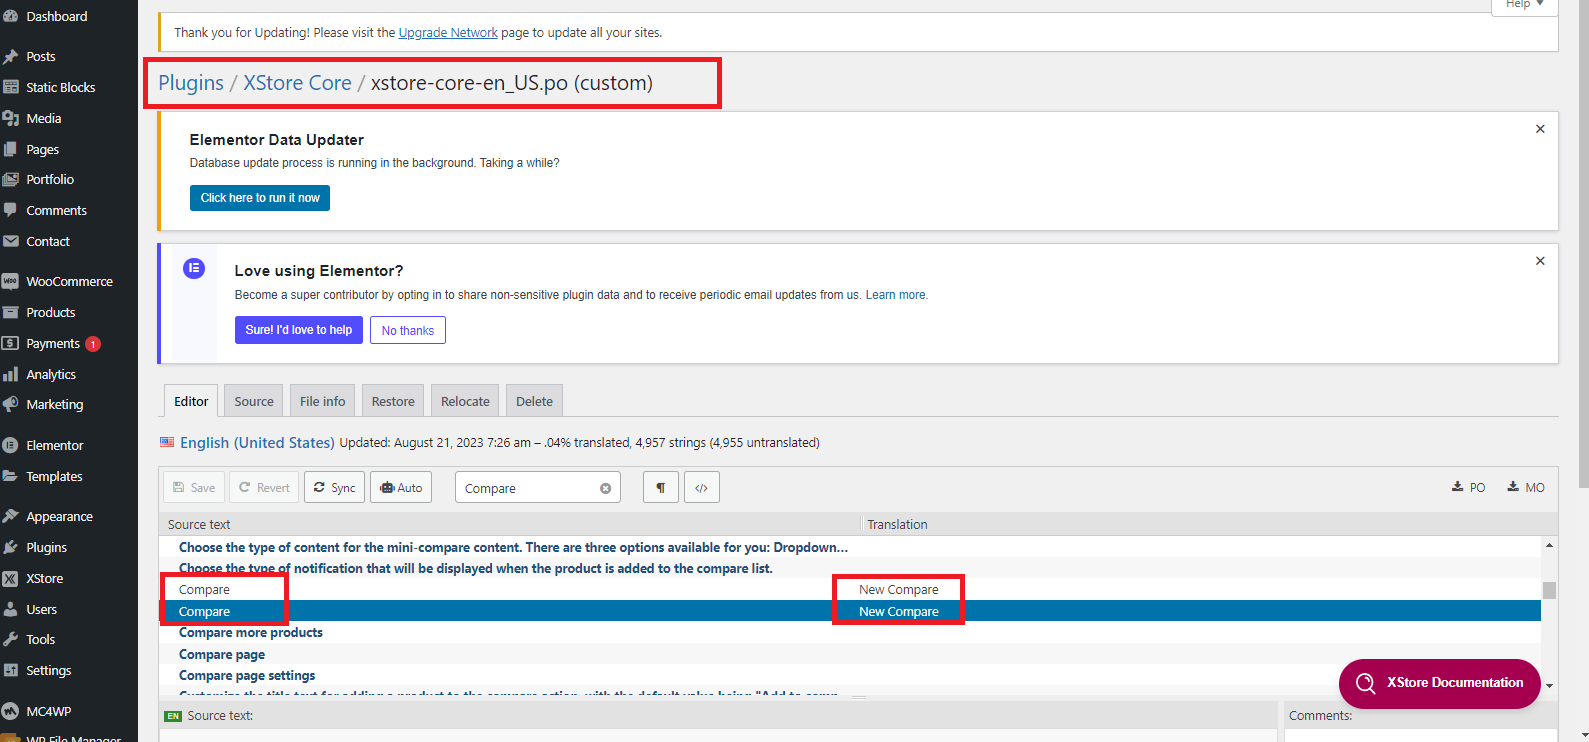This screenshot has width=1589, height=742.
Task: Expand the Help dropdown
Action: click(x=1524, y=5)
